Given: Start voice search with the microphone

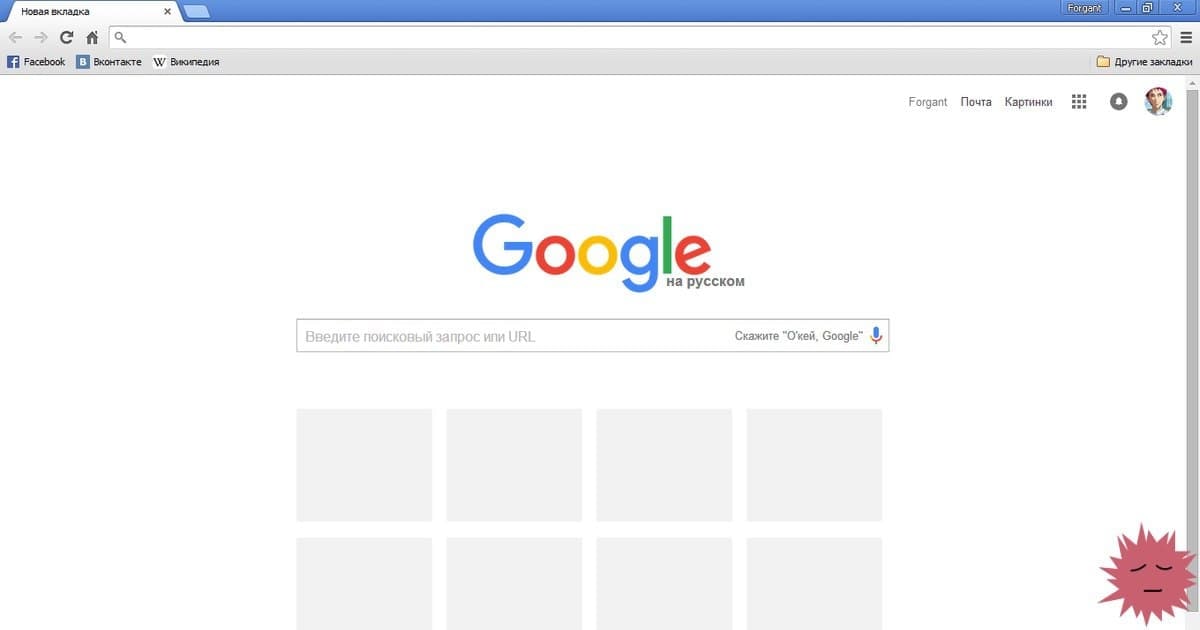Looking at the screenshot, I should click(876, 336).
